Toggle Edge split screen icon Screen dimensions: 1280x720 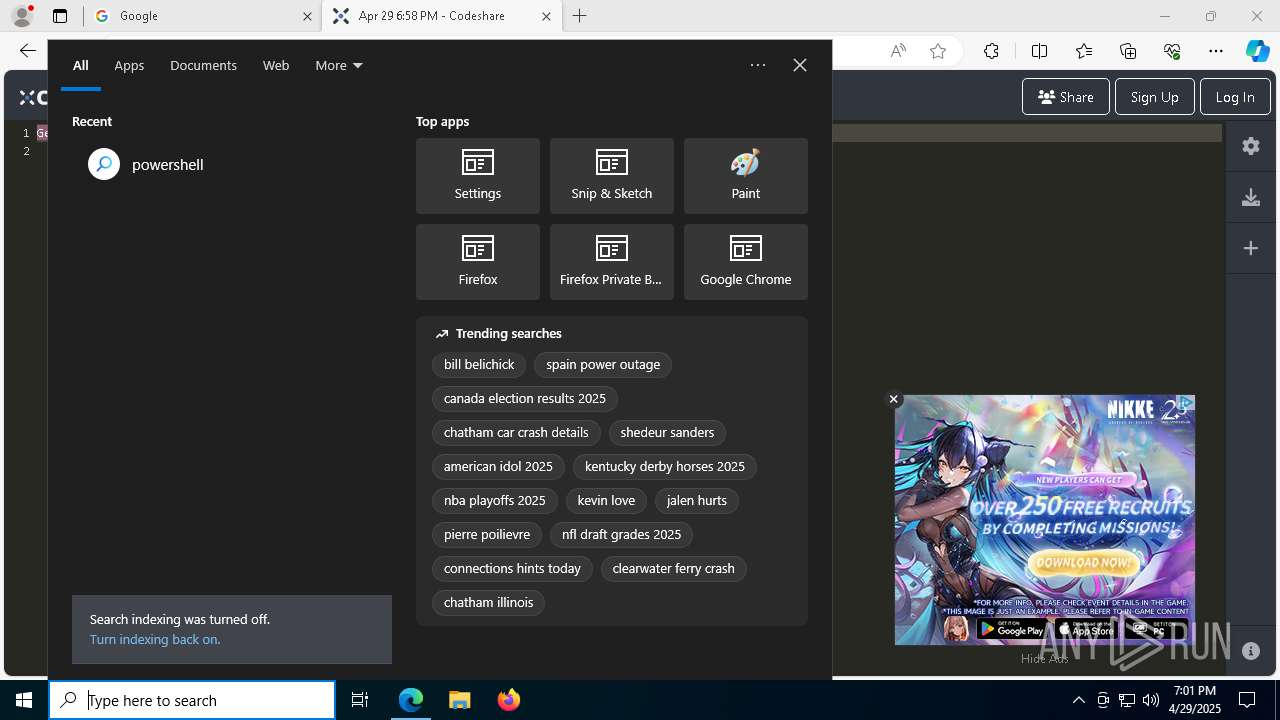pos(1039,52)
